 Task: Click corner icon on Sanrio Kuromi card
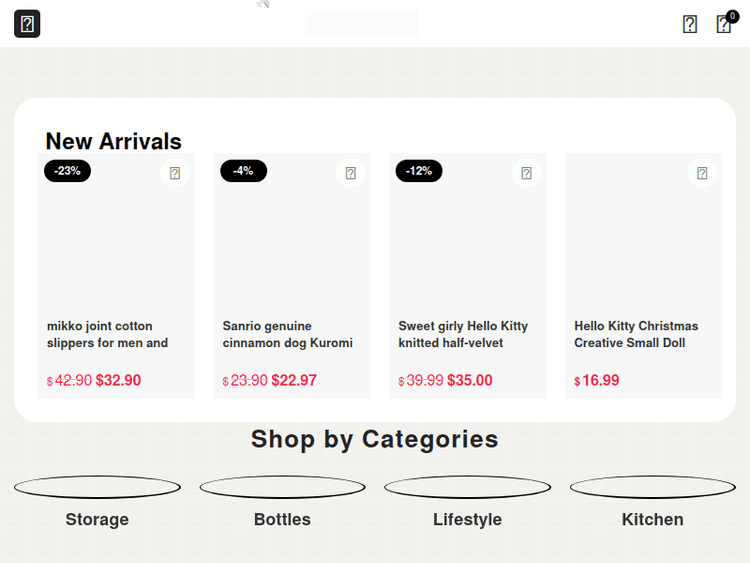[x=351, y=173]
